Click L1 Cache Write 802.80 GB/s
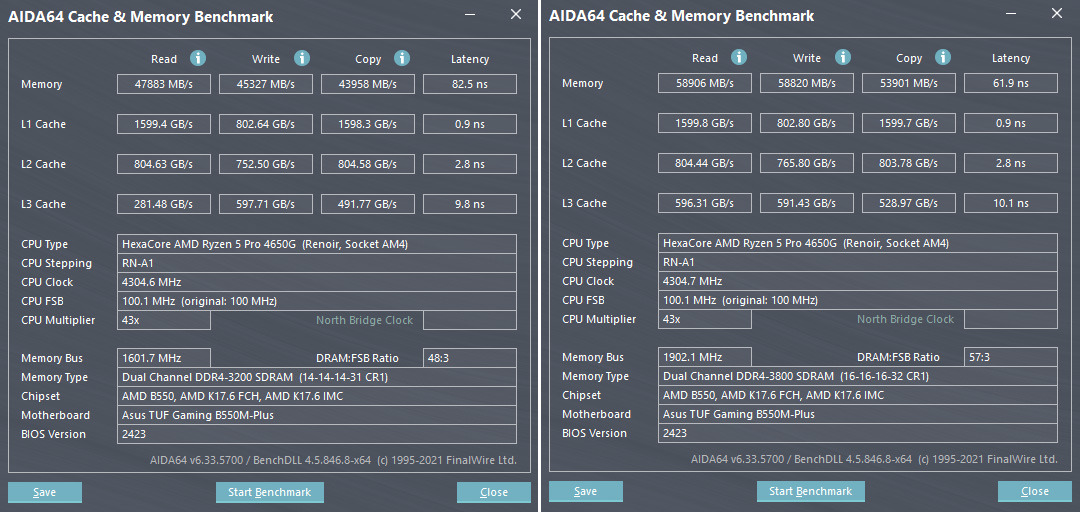 tap(807, 123)
